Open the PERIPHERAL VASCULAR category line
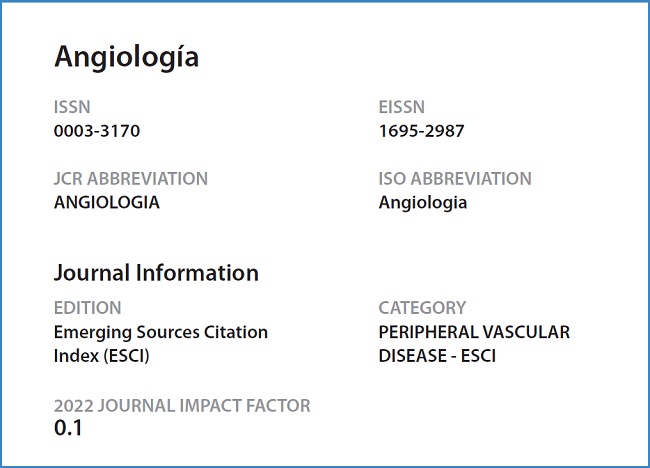 pyautogui.click(x=473, y=332)
